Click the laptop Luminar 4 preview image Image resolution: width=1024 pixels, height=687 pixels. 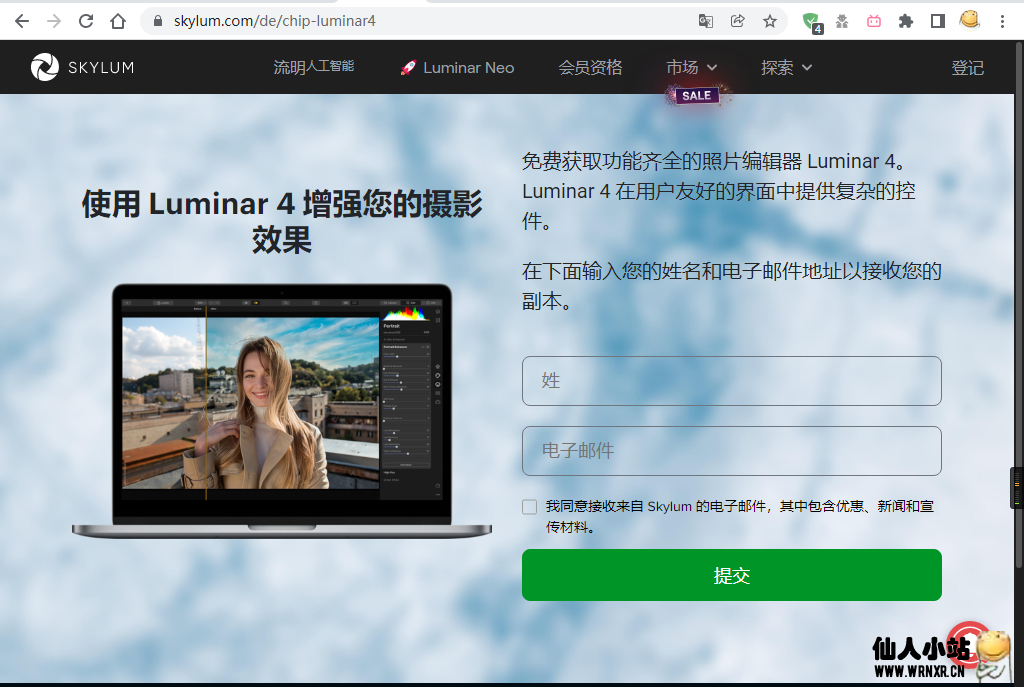tap(281, 411)
